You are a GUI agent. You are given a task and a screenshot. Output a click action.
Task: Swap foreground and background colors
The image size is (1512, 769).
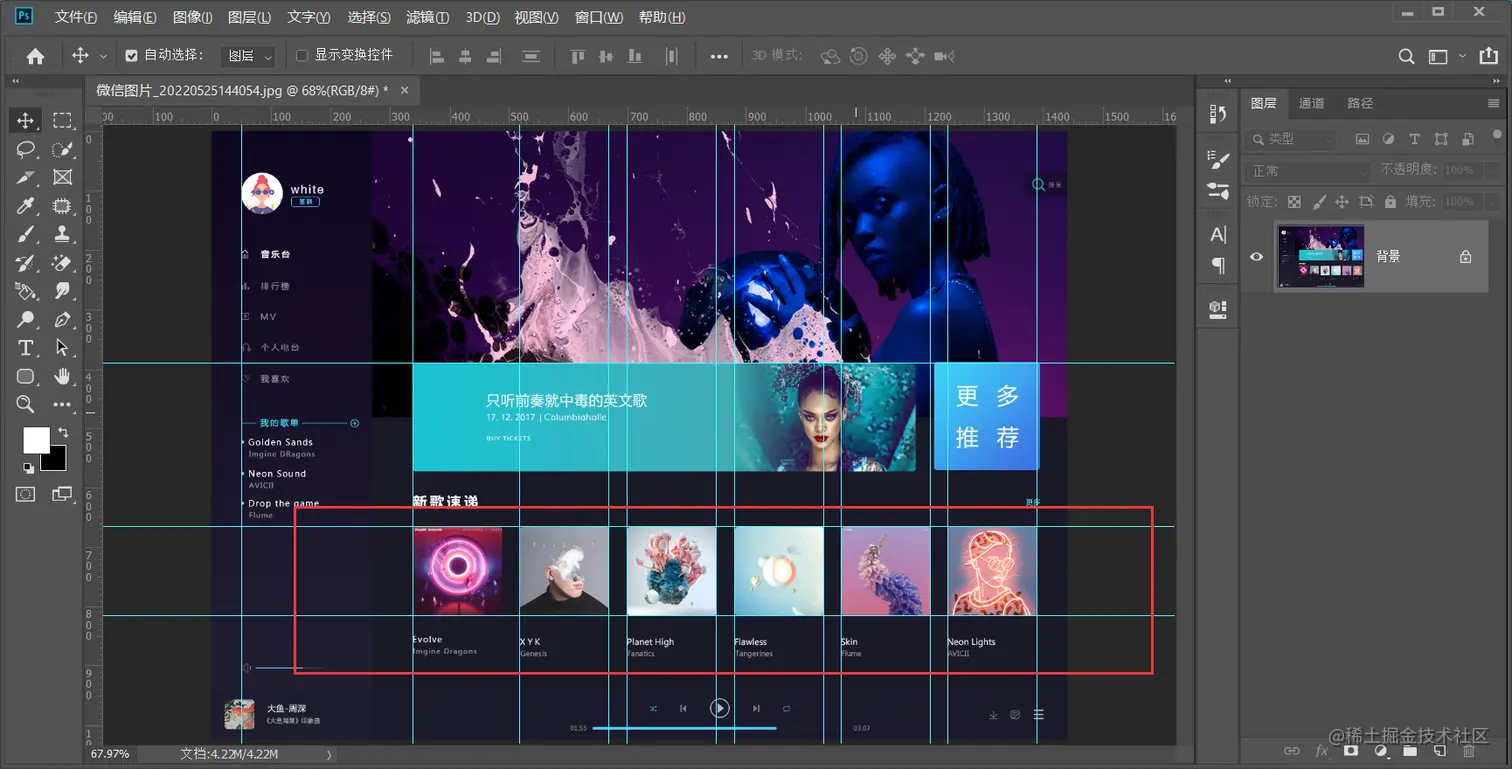coord(63,432)
